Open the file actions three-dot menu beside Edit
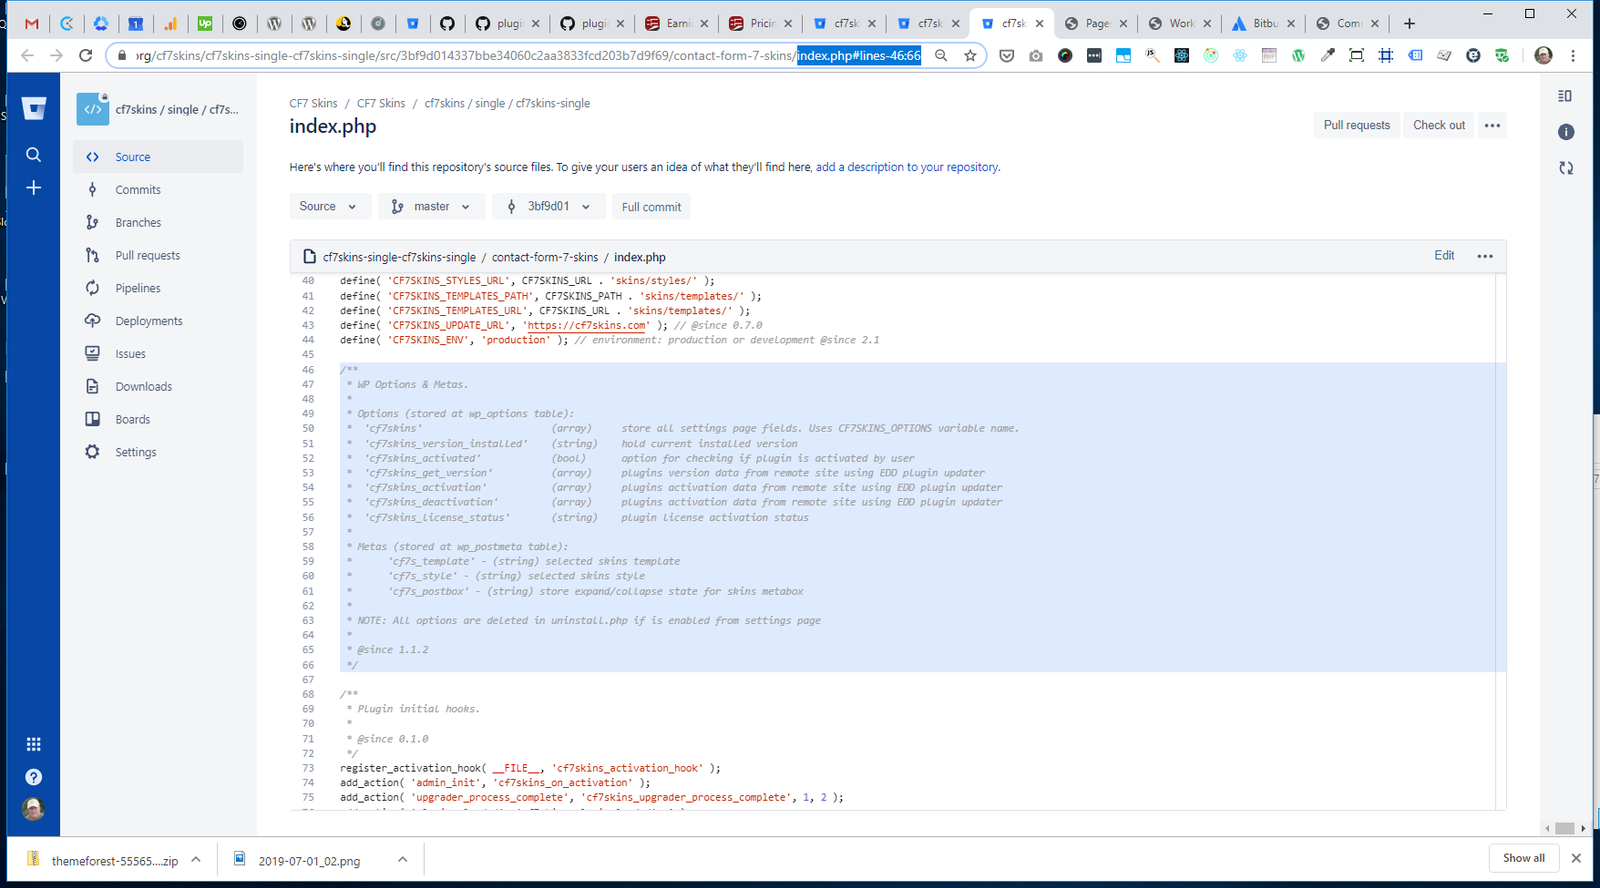The height and width of the screenshot is (888, 1600). coord(1485,256)
